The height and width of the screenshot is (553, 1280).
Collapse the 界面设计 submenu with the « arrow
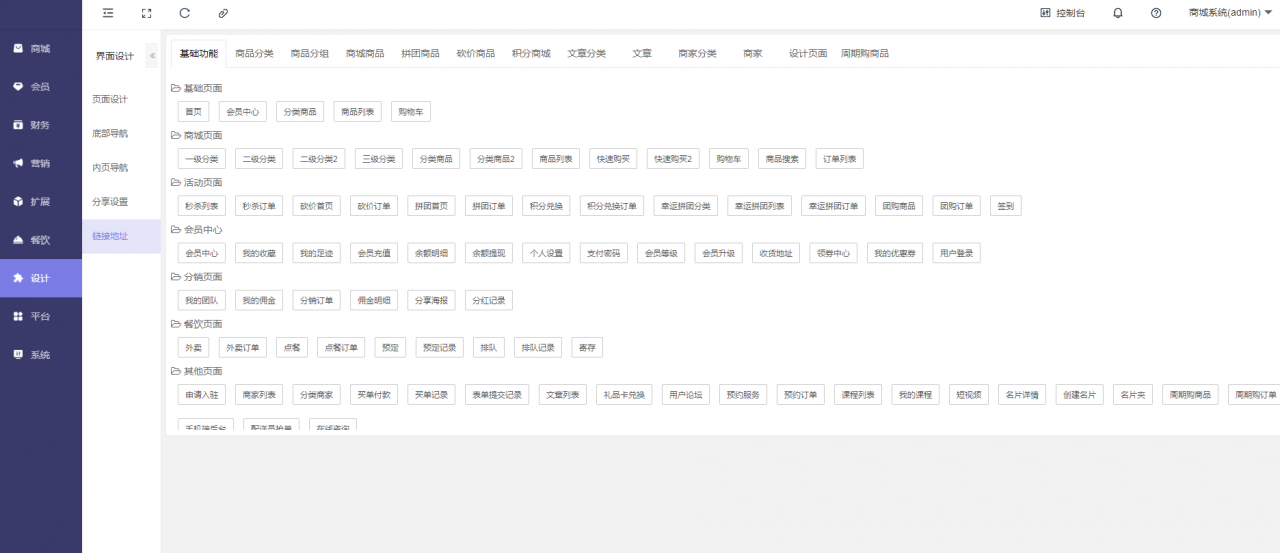[152, 56]
